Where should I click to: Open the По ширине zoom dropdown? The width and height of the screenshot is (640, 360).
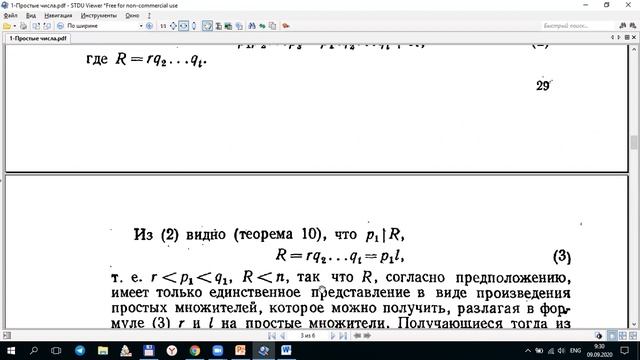point(141,26)
